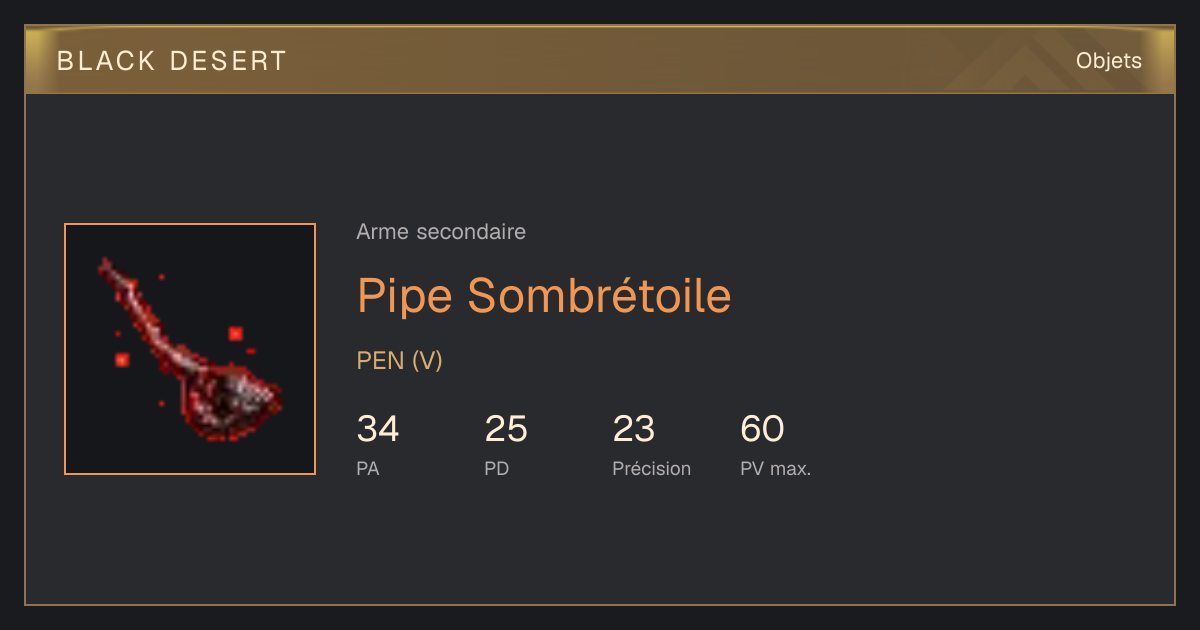
Task: Click the 34 PA stat value
Action: tap(378, 429)
